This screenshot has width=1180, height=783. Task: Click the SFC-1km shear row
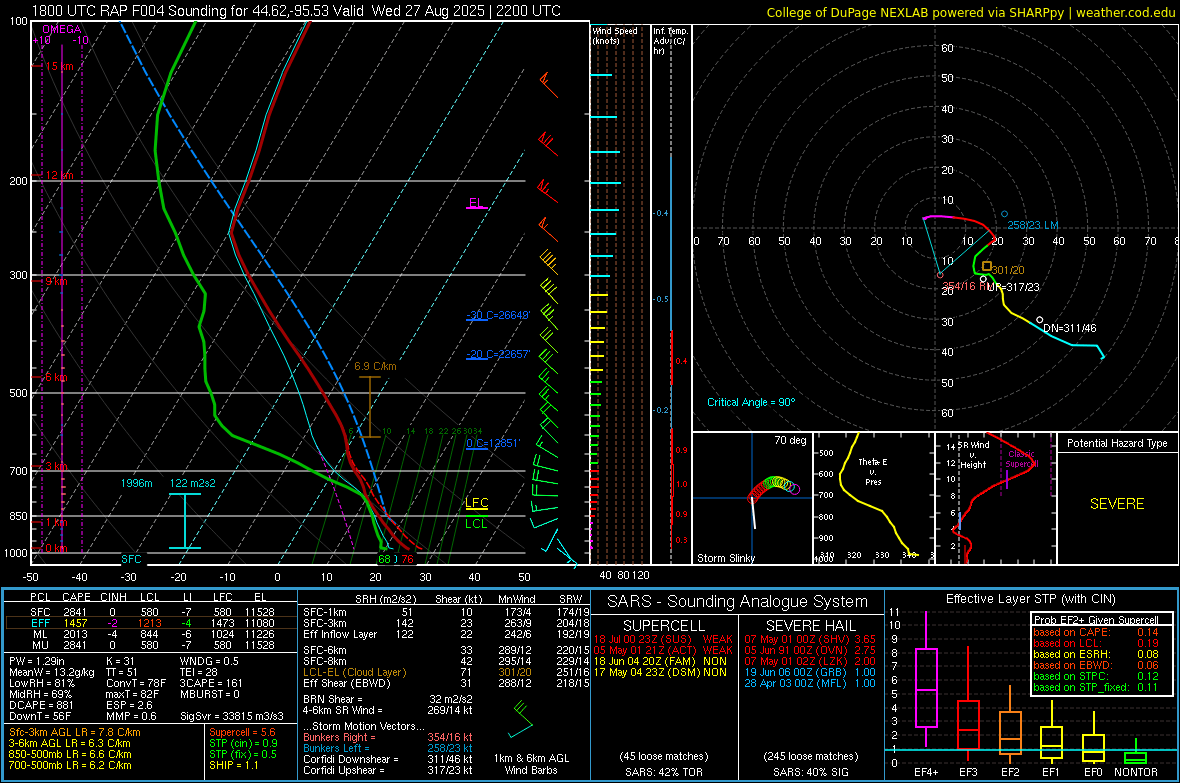tap(446, 612)
